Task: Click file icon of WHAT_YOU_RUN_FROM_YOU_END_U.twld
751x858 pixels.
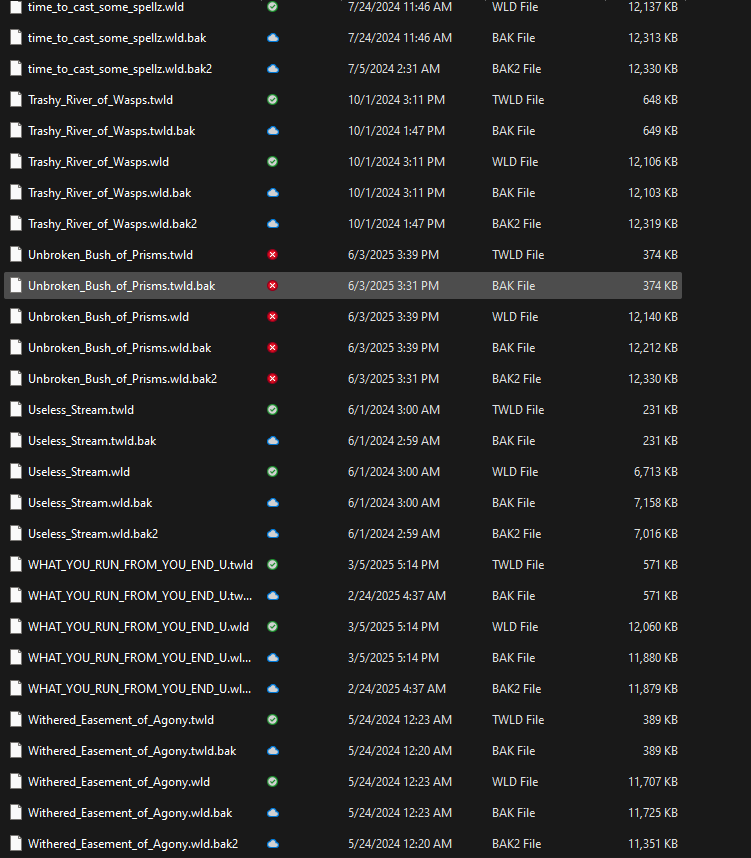Action: (15, 565)
